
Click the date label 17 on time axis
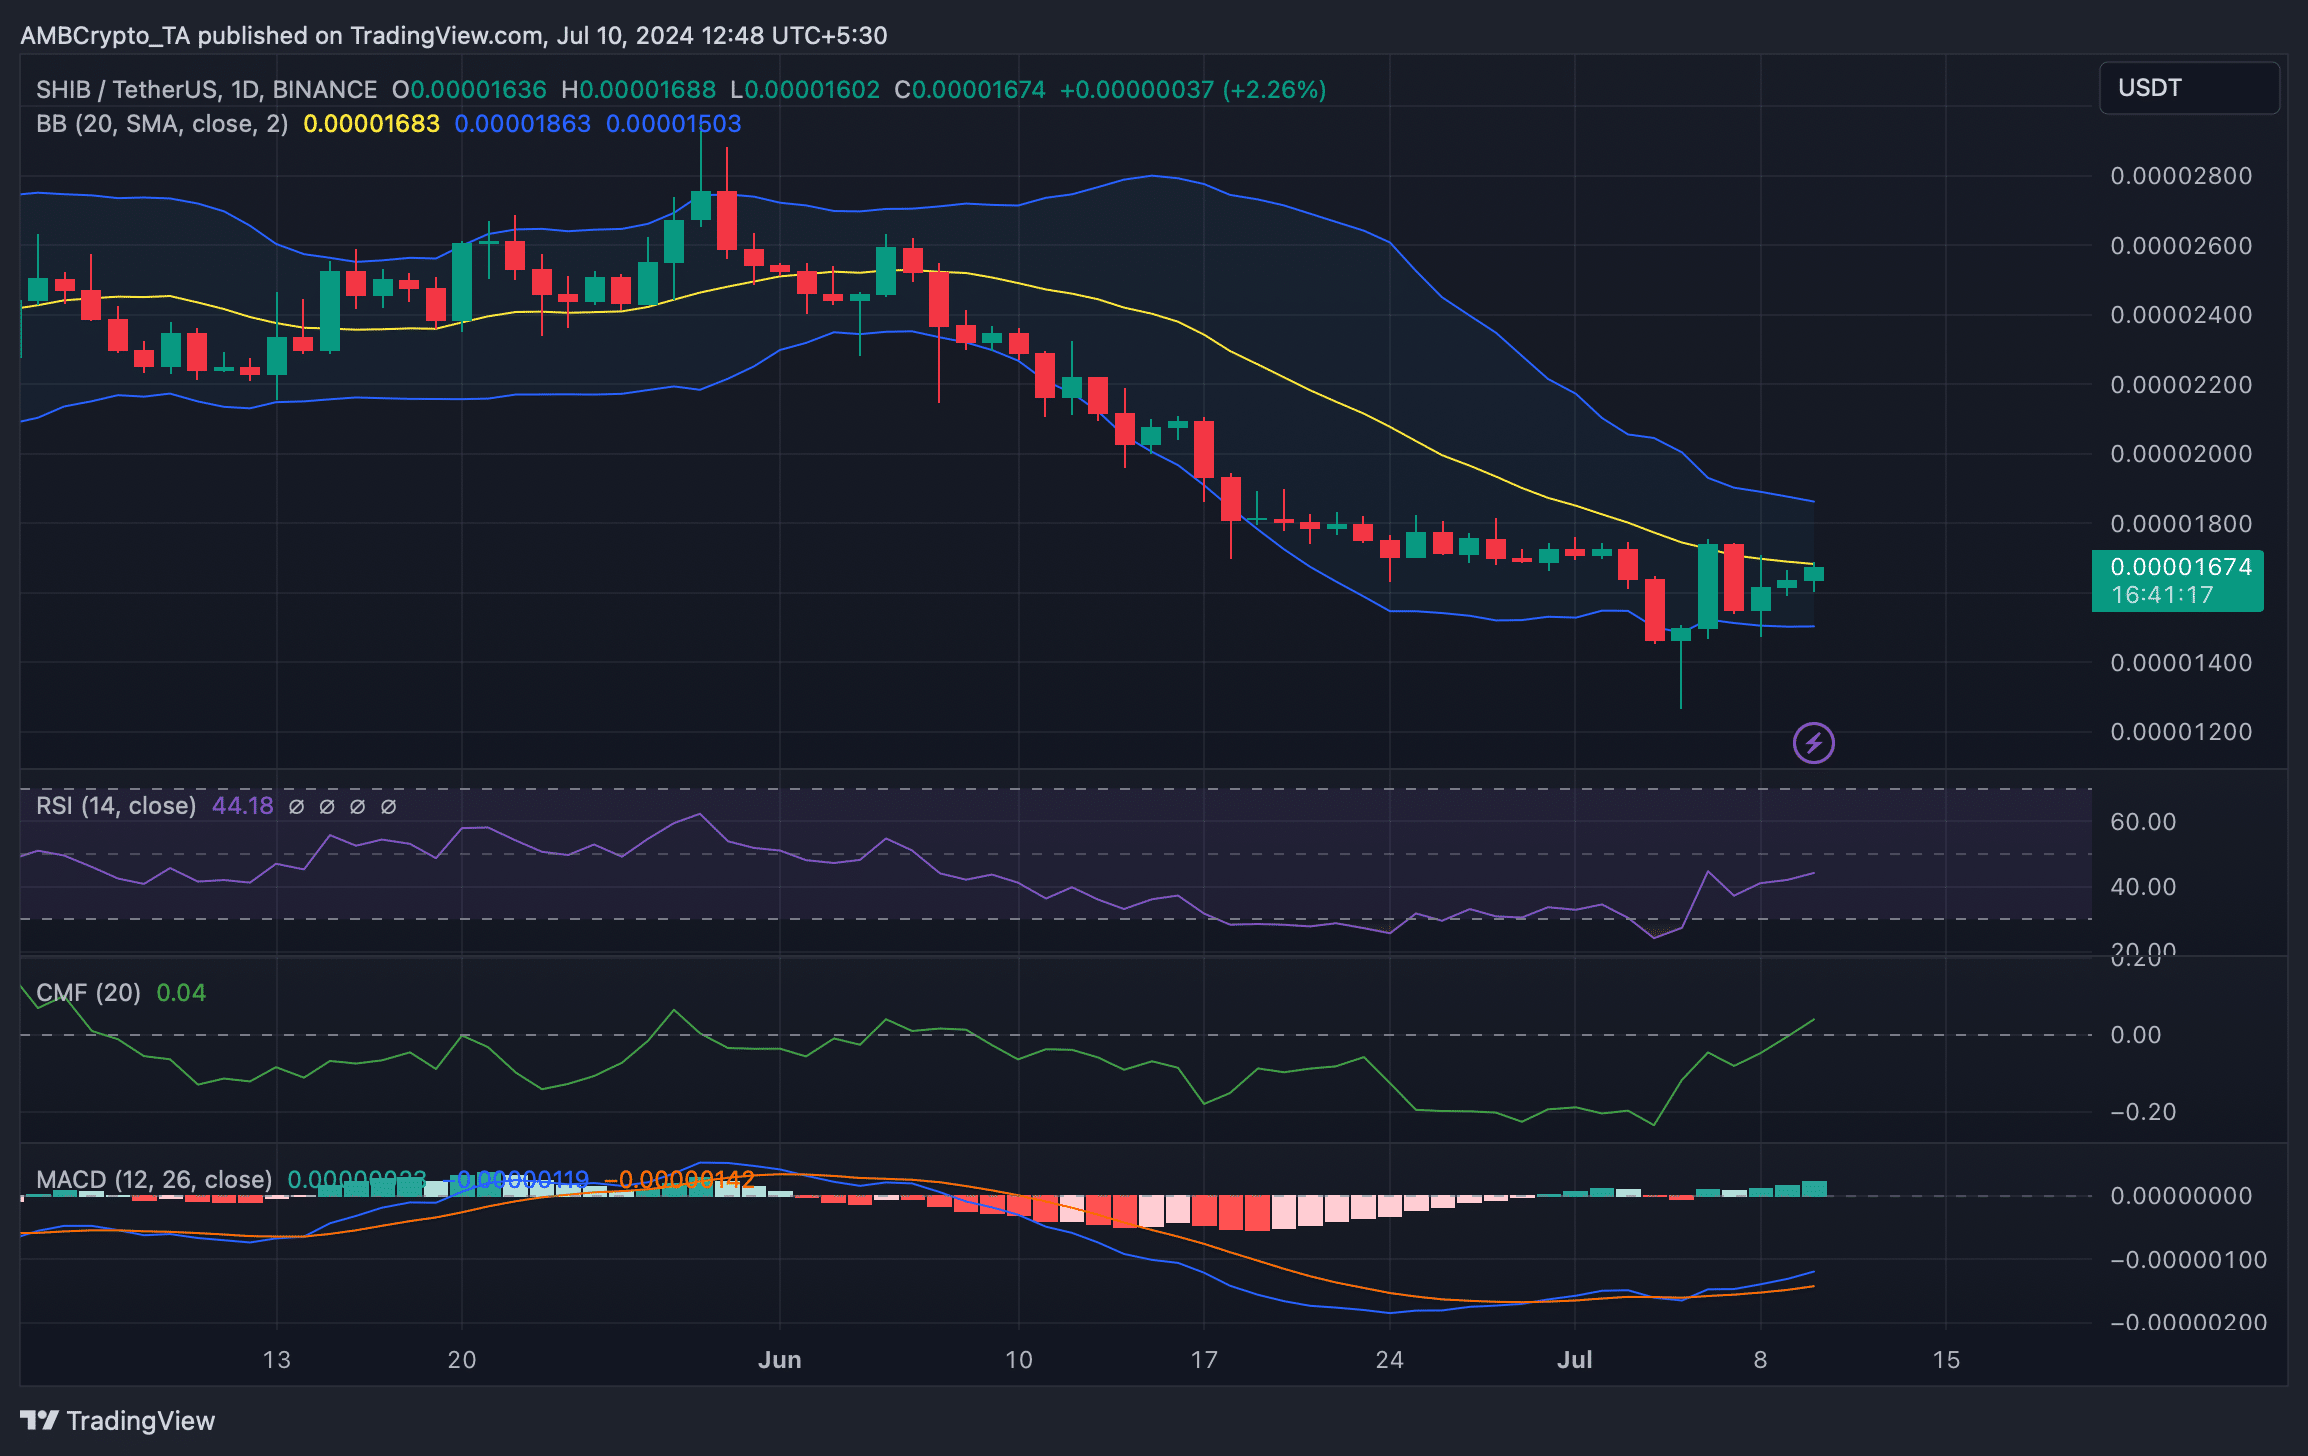pyautogui.click(x=1204, y=1360)
